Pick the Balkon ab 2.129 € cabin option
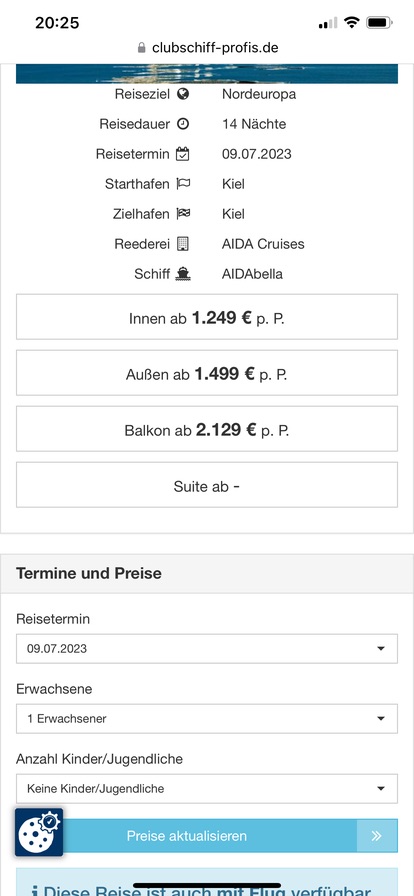414x896 pixels. click(x=206, y=429)
